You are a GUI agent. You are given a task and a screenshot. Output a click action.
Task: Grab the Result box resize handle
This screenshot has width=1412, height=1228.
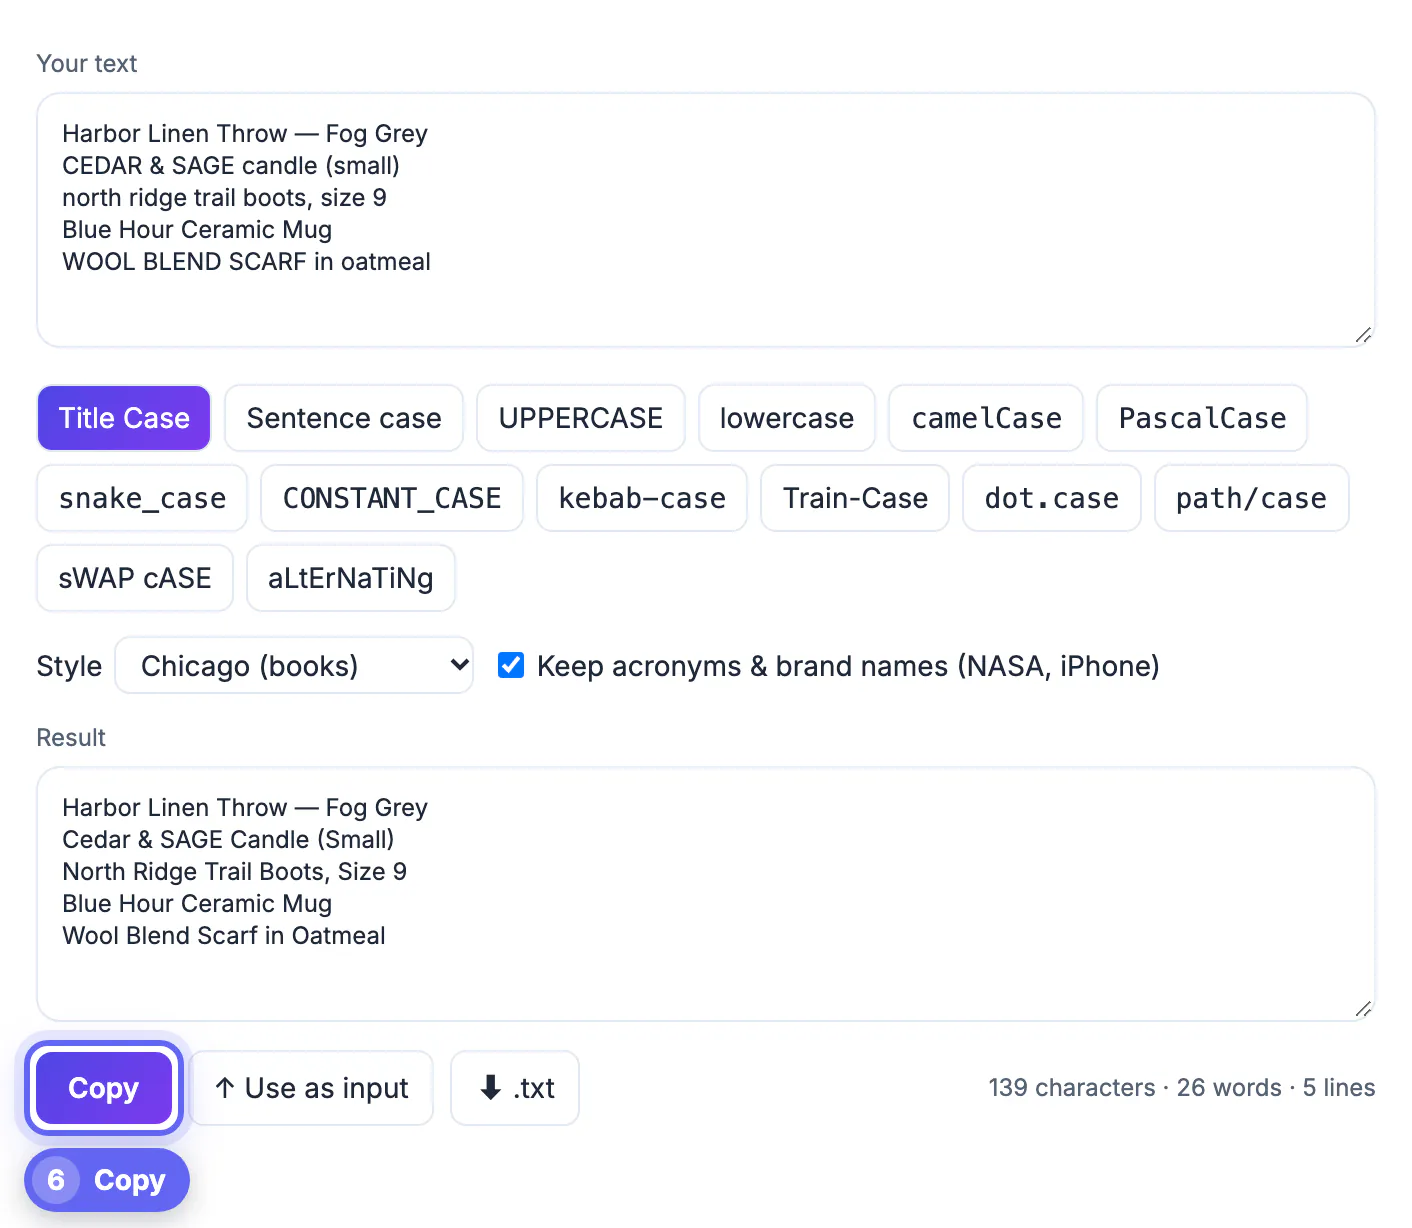pos(1363,1009)
